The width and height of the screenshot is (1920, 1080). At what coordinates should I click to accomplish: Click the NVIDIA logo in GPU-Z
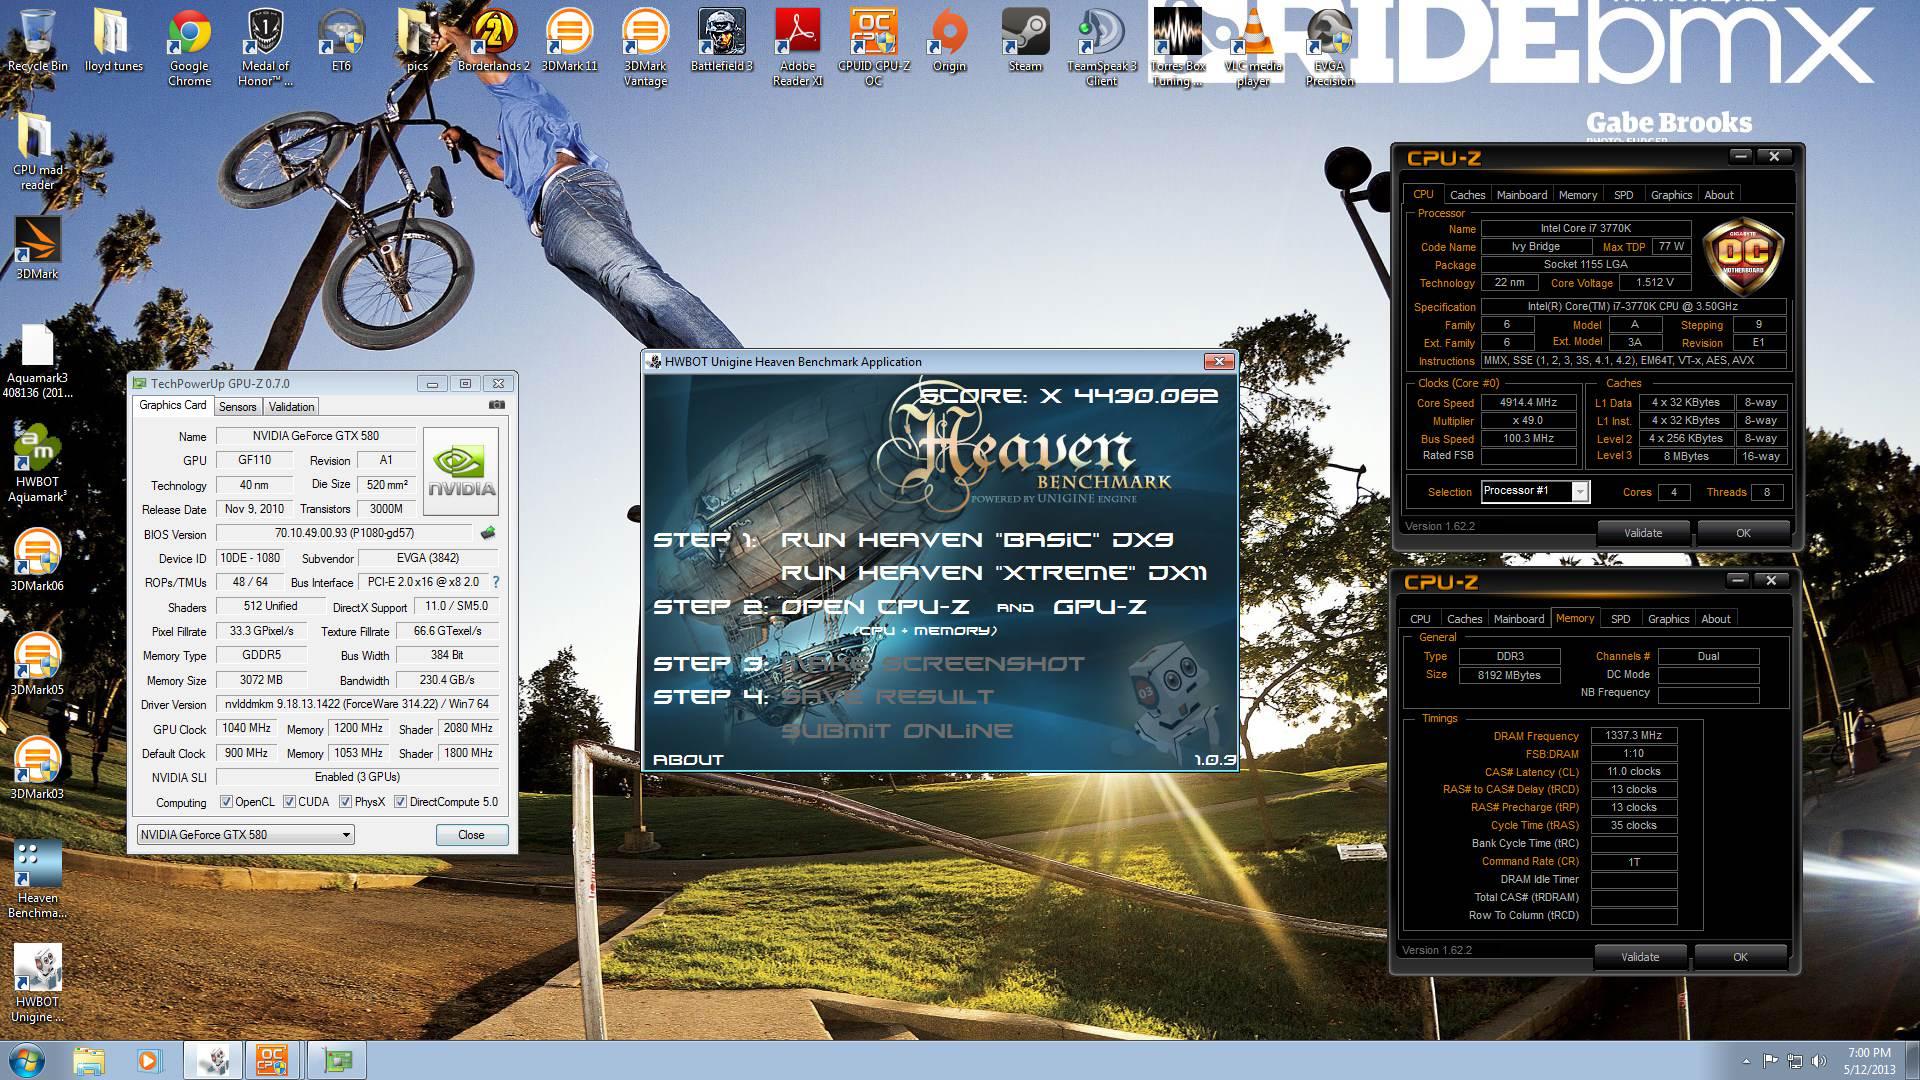coord(461,471)
